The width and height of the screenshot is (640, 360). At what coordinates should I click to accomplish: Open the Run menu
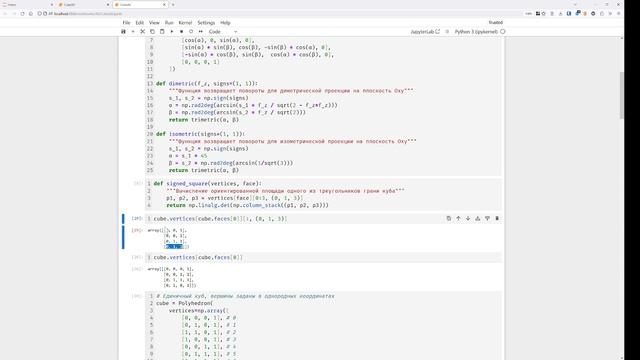(169, 23)
